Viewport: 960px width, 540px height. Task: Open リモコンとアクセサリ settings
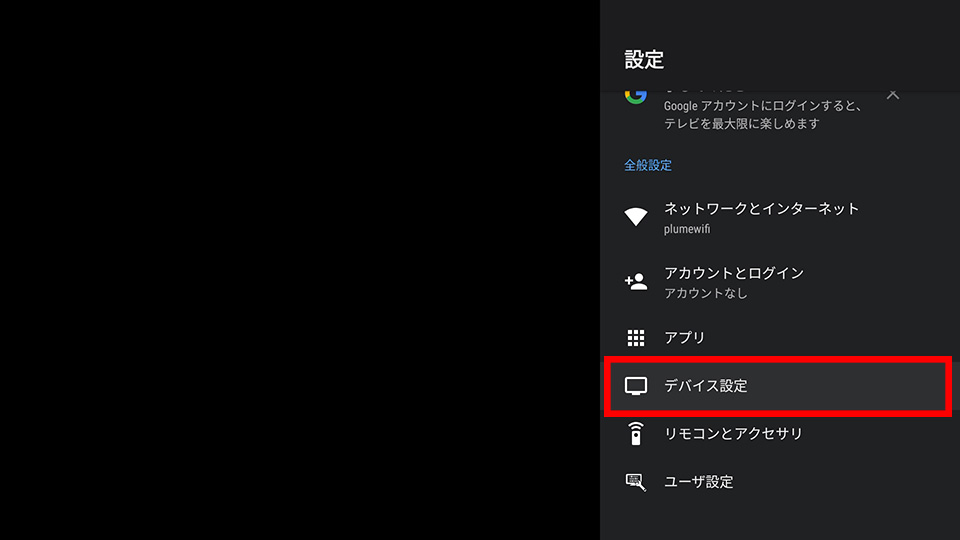pyautogui.click(x=780, y=433)
